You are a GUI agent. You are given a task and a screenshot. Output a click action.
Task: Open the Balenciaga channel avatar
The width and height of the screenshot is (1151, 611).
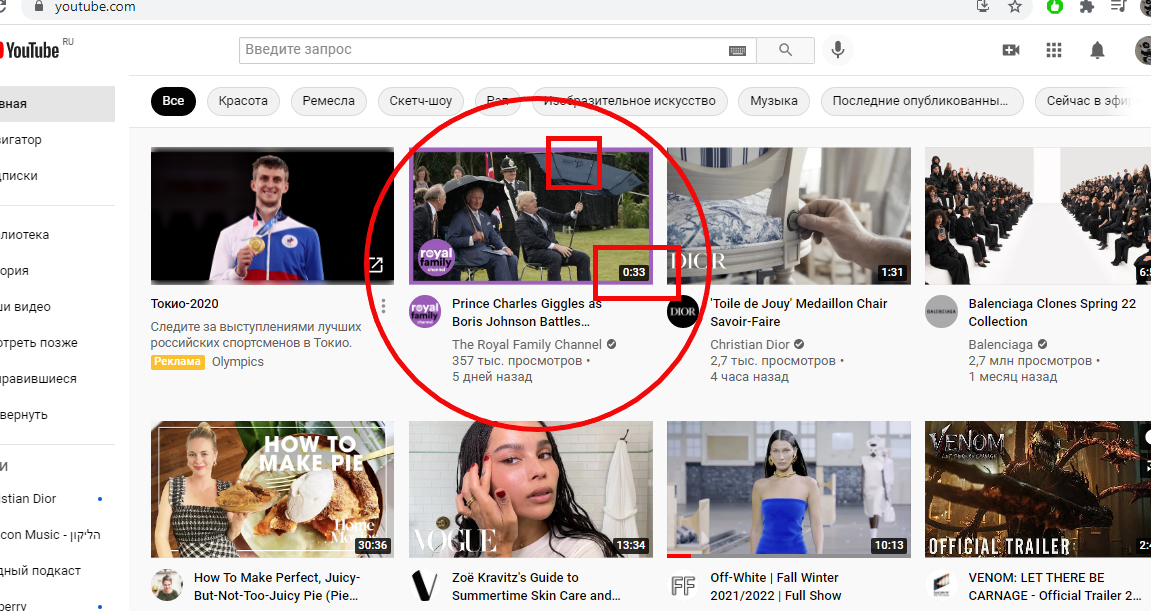[x=941, y=311]
